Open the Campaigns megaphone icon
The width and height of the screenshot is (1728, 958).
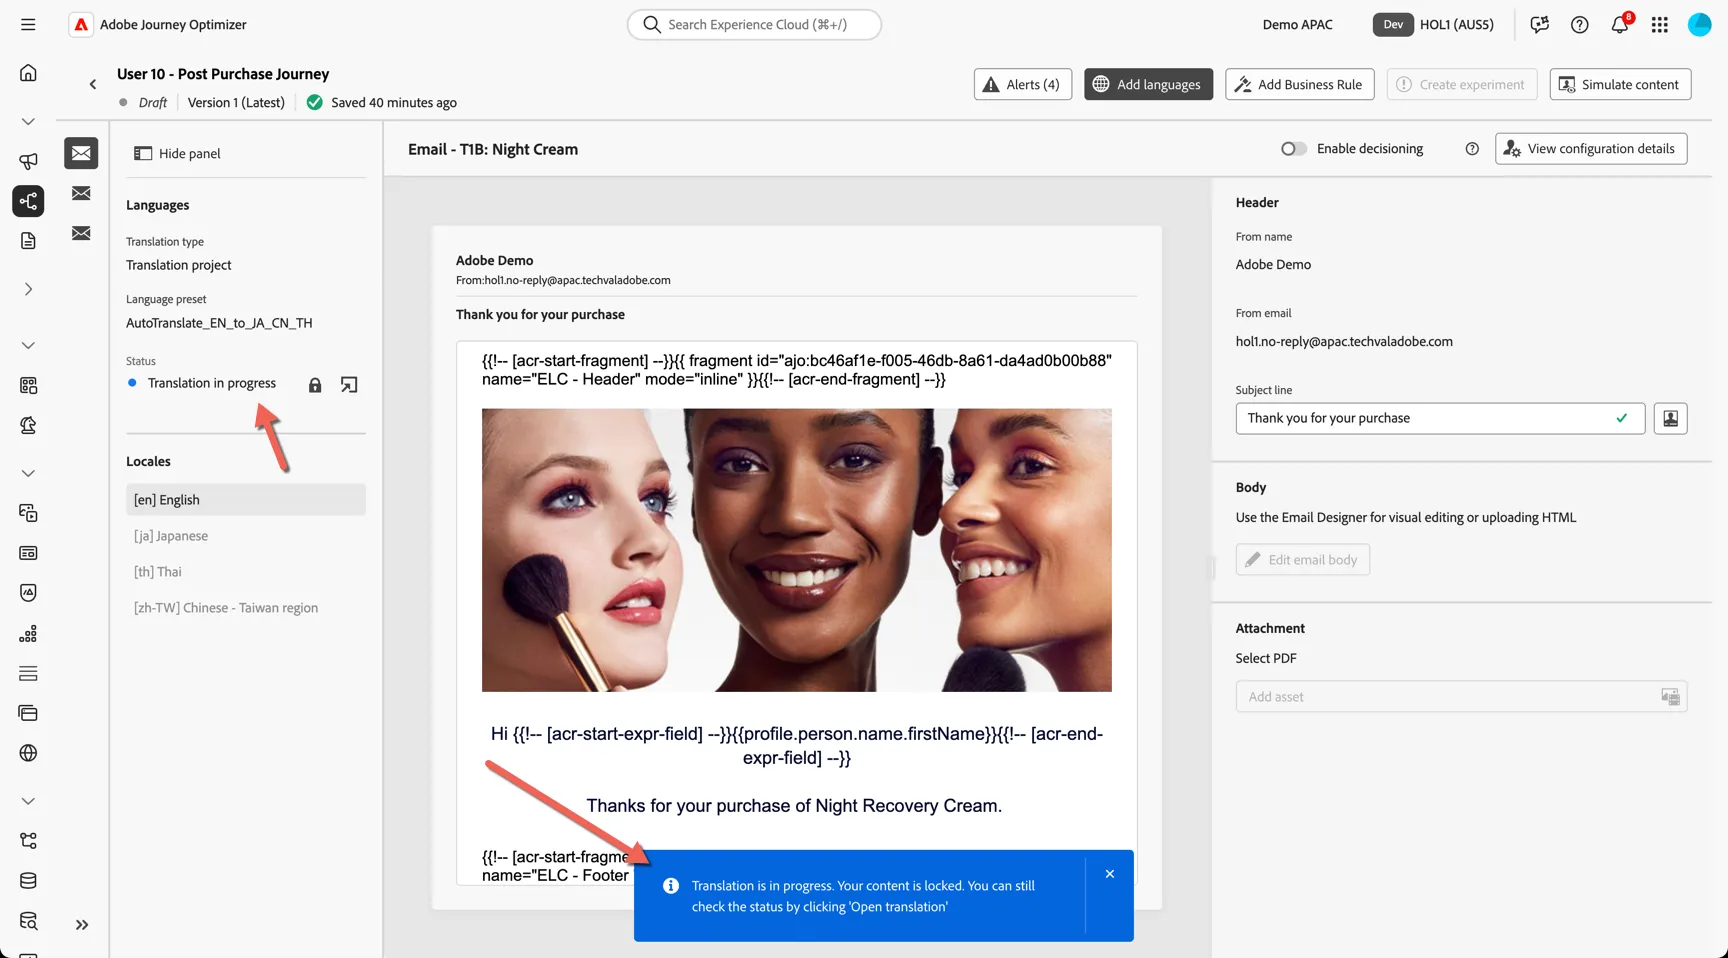[28, 161]
